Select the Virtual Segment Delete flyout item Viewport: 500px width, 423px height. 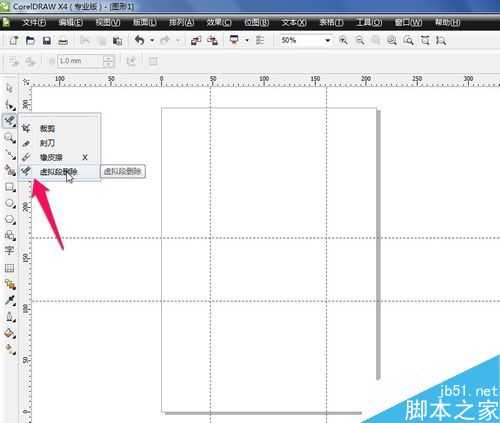point(59,172)
